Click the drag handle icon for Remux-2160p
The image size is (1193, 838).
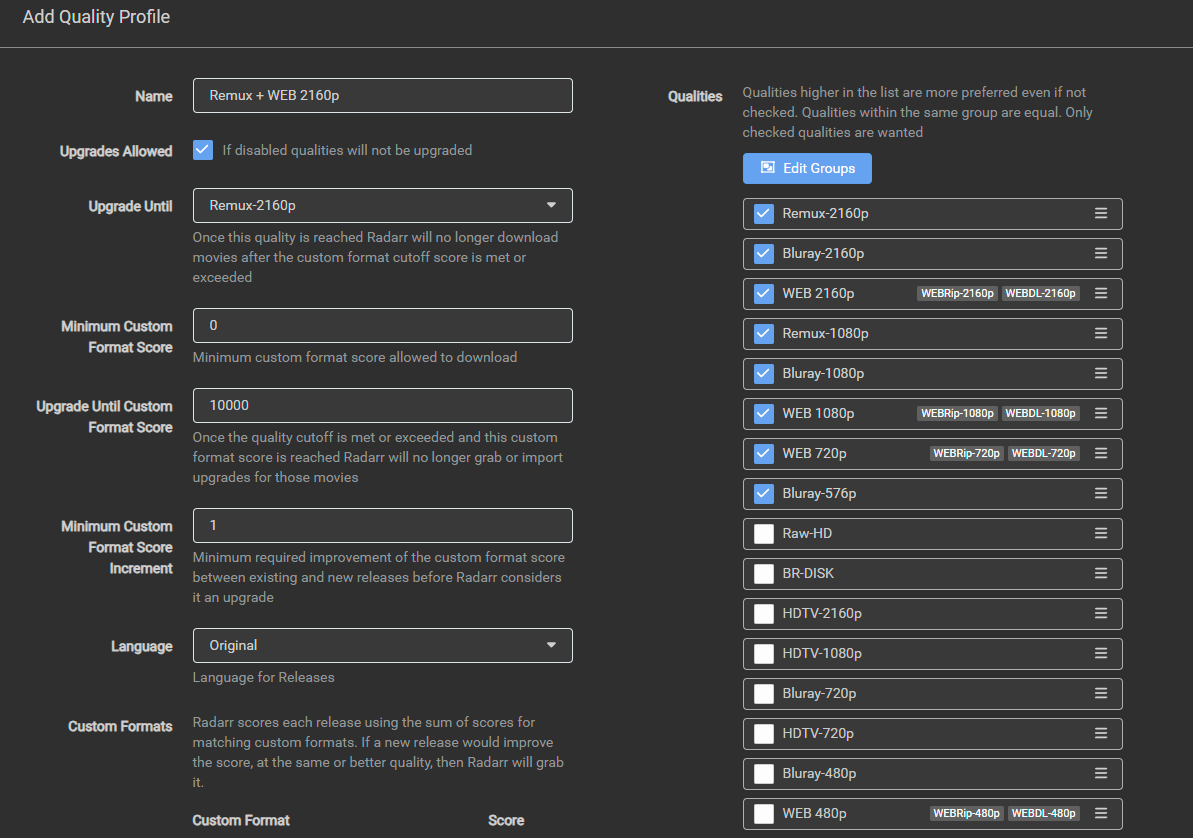tap(1100, 213)
